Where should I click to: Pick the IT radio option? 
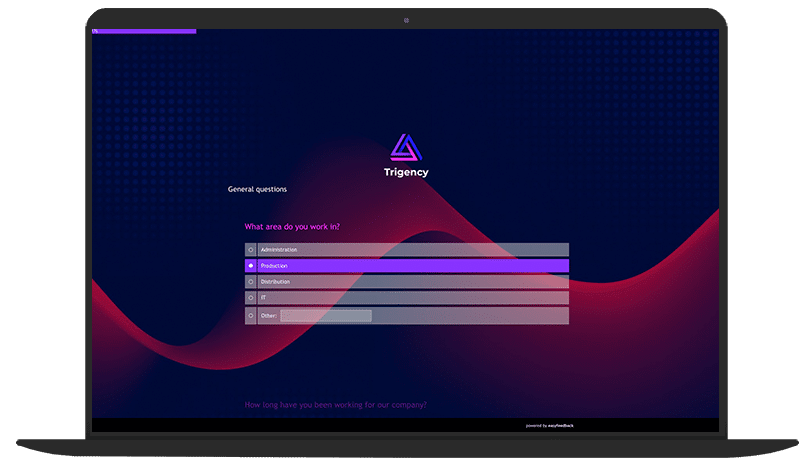coord(251,298)
